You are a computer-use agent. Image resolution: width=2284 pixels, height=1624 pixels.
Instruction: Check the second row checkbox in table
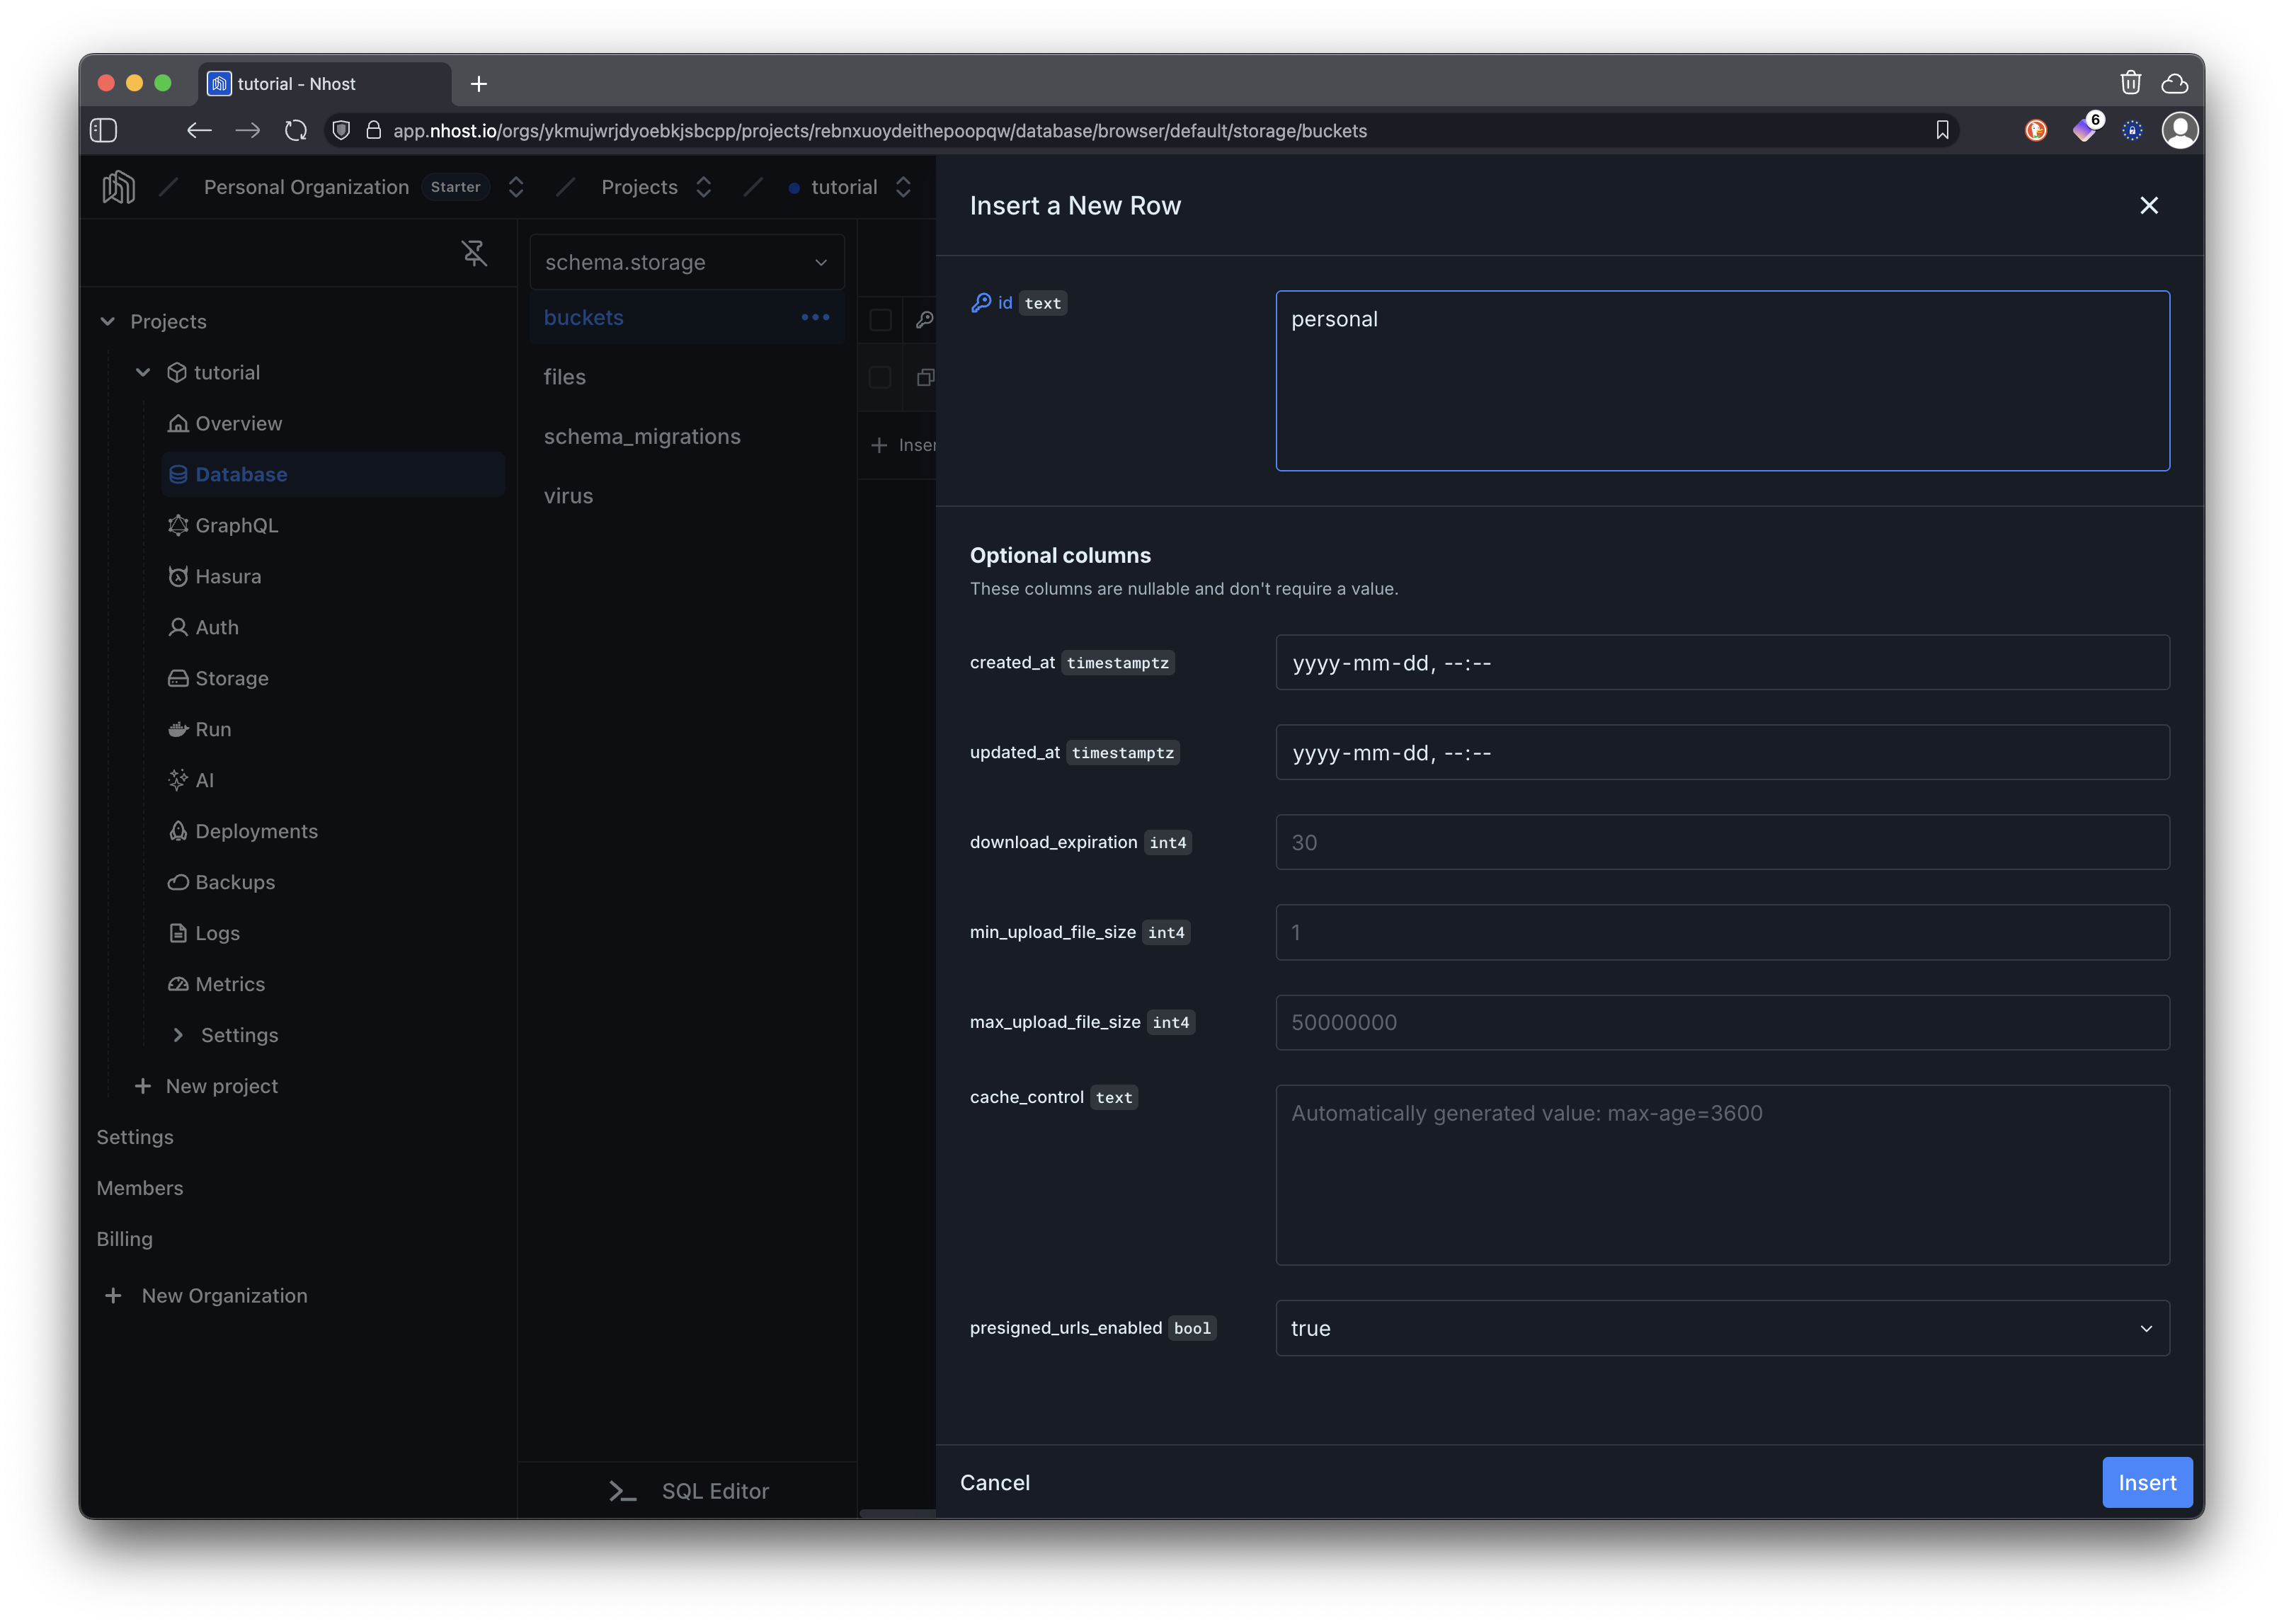[x=880, y=377]
